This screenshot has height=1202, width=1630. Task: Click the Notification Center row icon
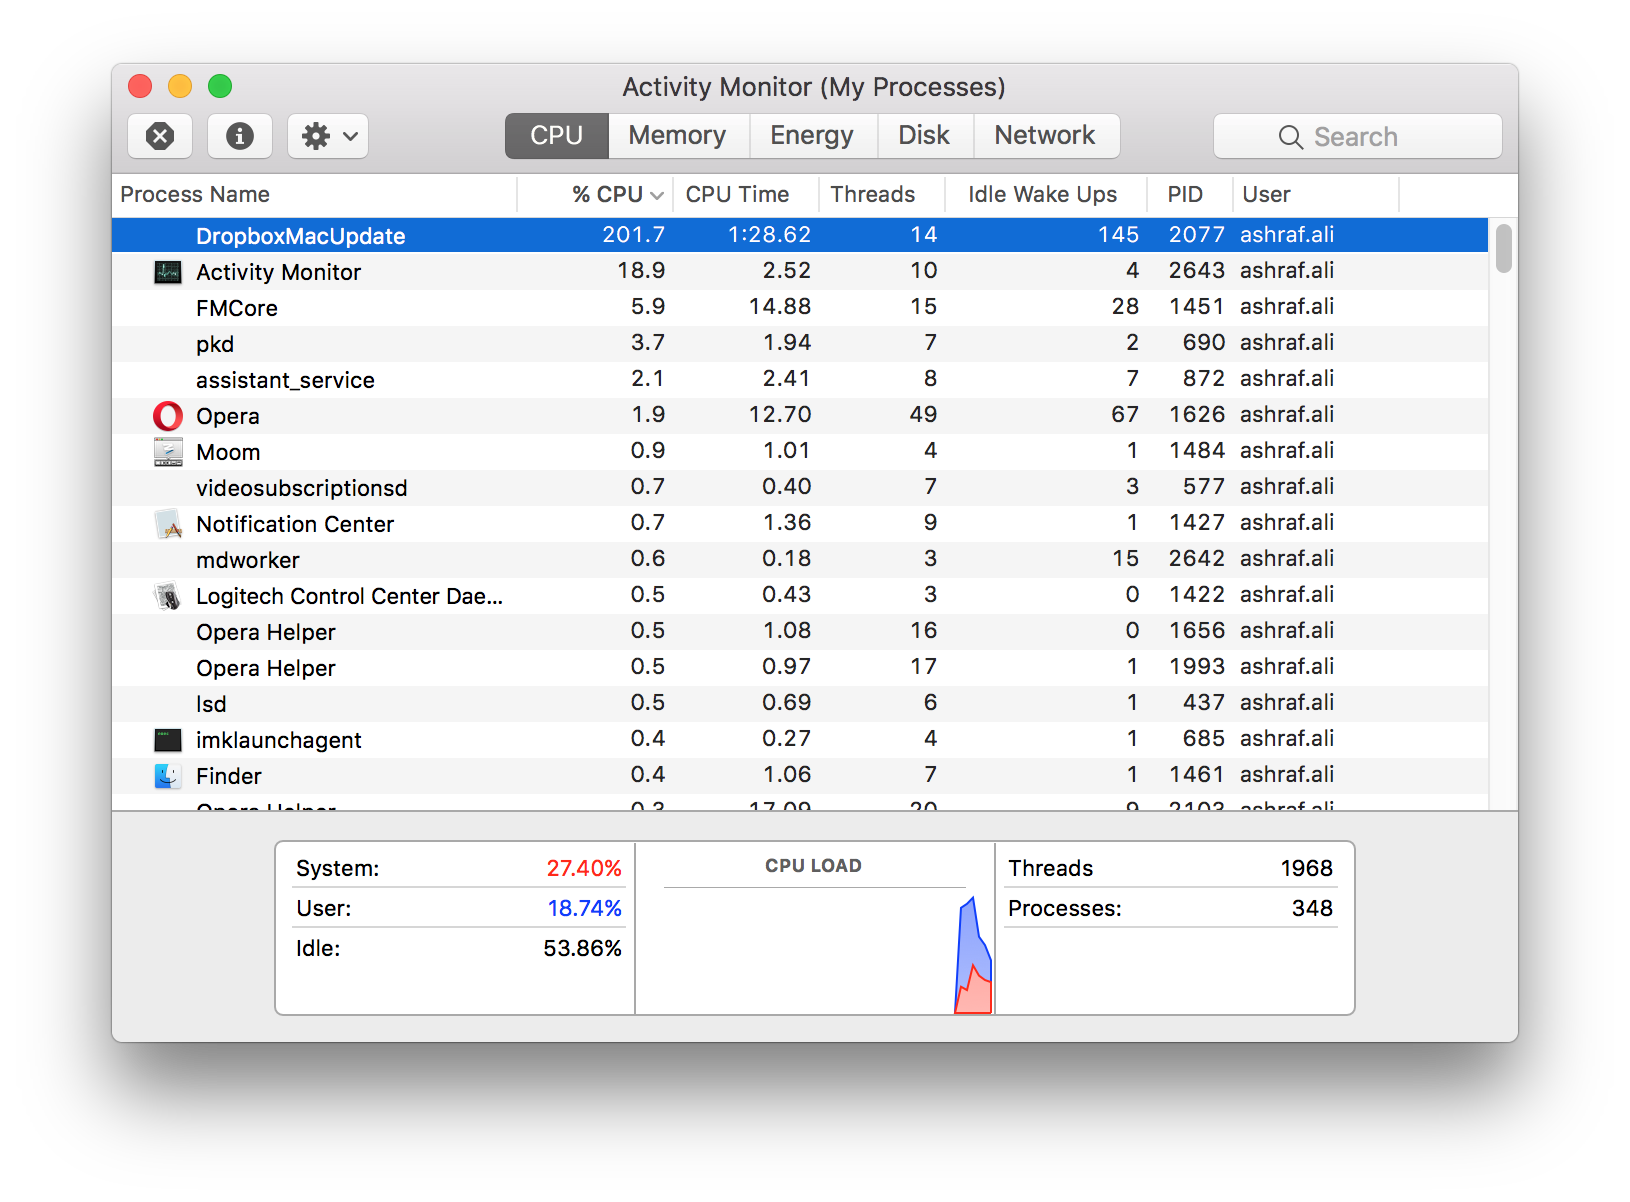168,524
